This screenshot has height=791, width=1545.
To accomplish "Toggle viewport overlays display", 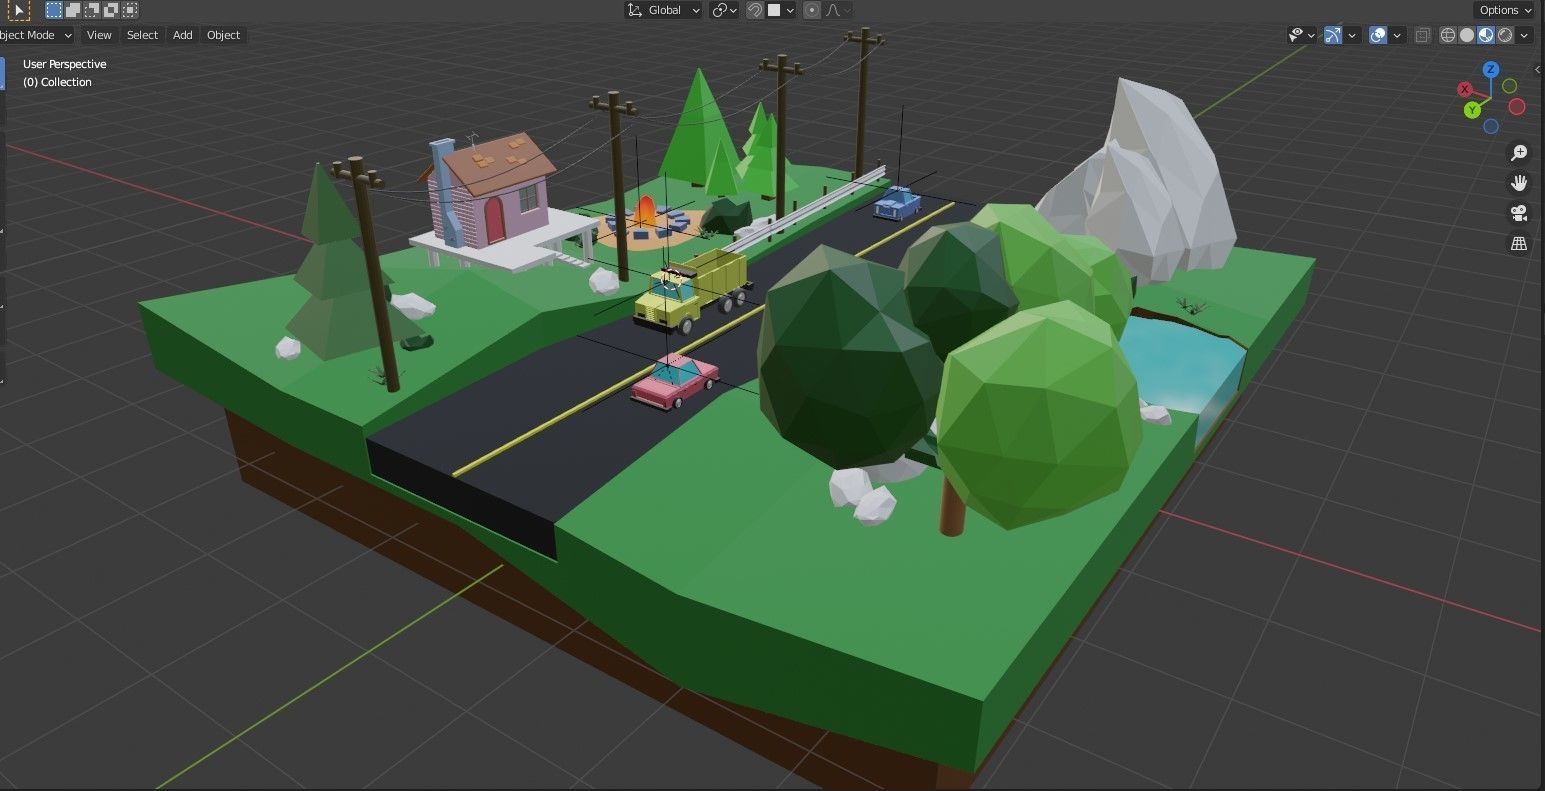I will coord(1378,35).
